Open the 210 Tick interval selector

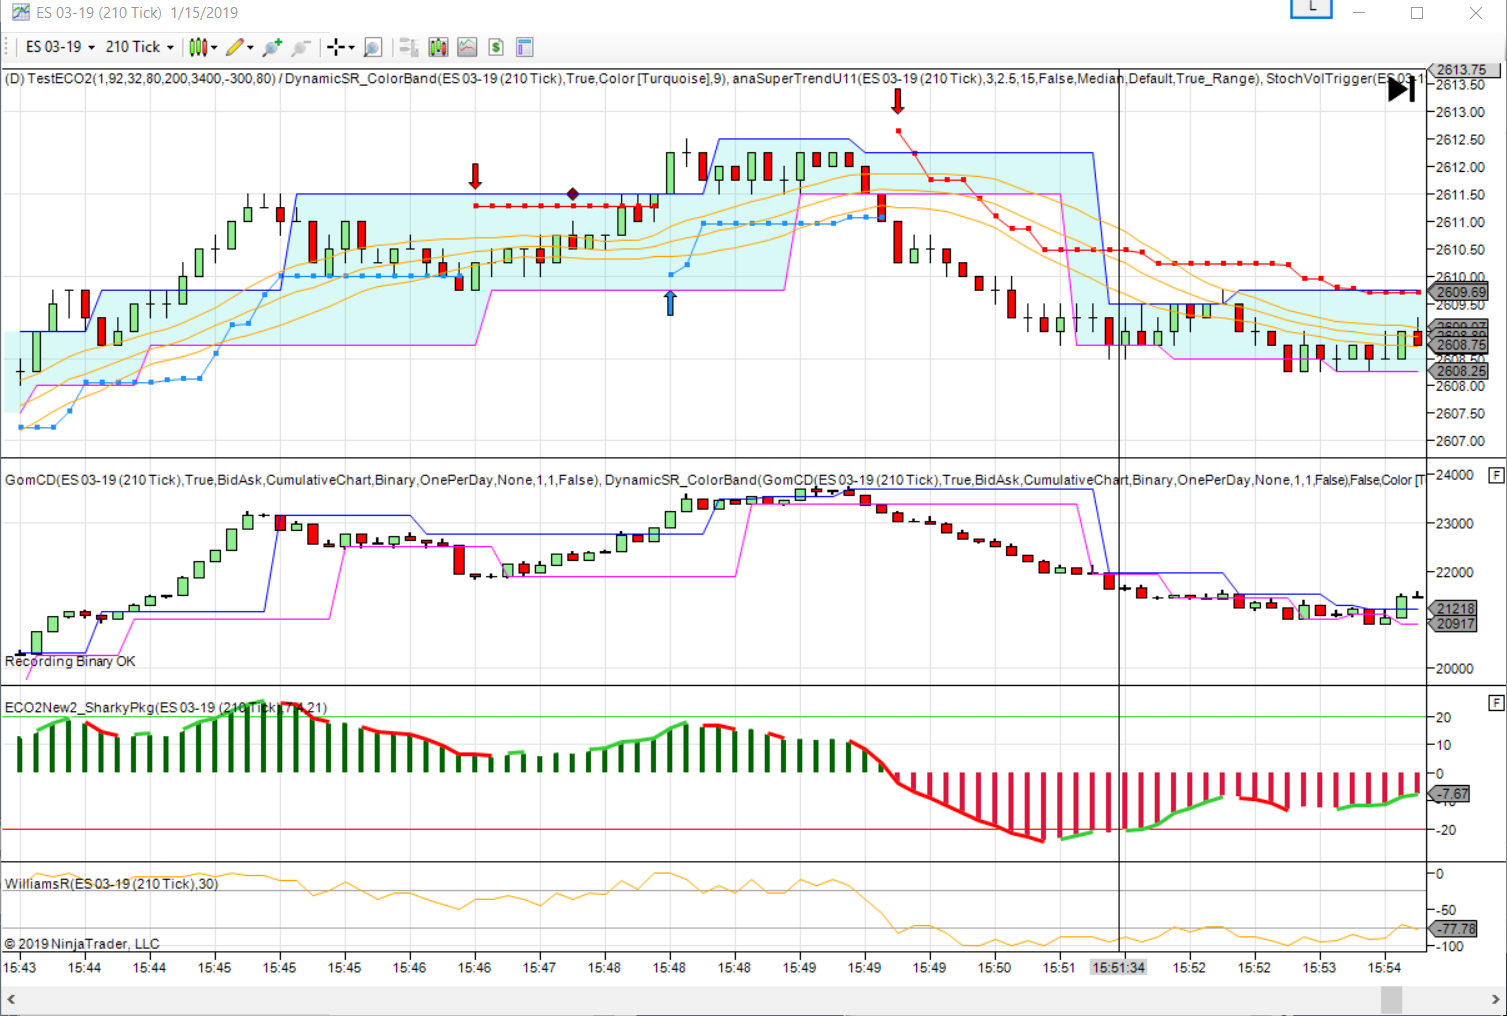pyautogui.click(x=139, y=47)
